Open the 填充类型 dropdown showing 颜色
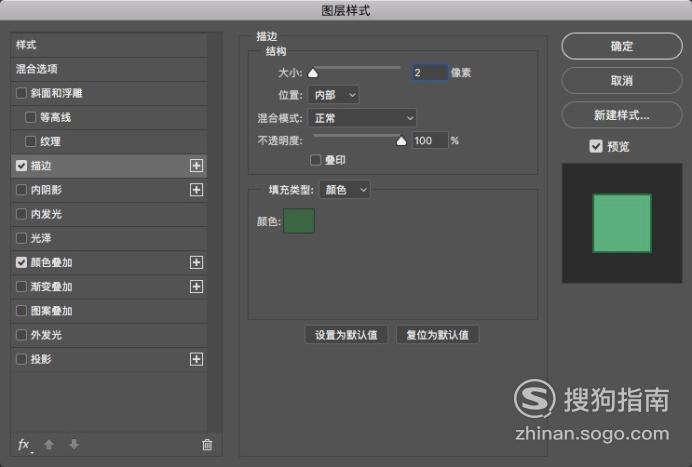Image resolution: width=692 pixels, height=467 pixels. pyautogui.click(x=345, y=190)
